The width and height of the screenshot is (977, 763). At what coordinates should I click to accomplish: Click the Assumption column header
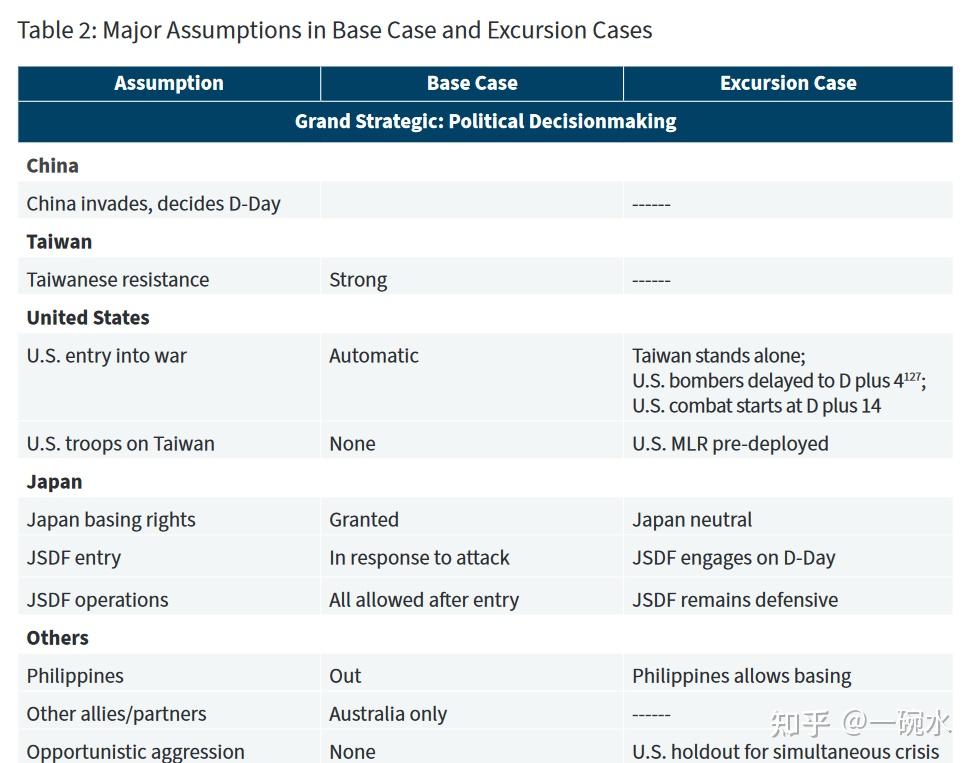pyautogui.click(x=169, y=83)
